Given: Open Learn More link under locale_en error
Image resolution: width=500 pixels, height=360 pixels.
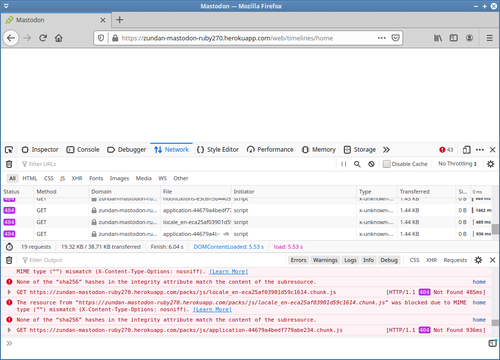Looking at the screenshot, I should (212, 310).
